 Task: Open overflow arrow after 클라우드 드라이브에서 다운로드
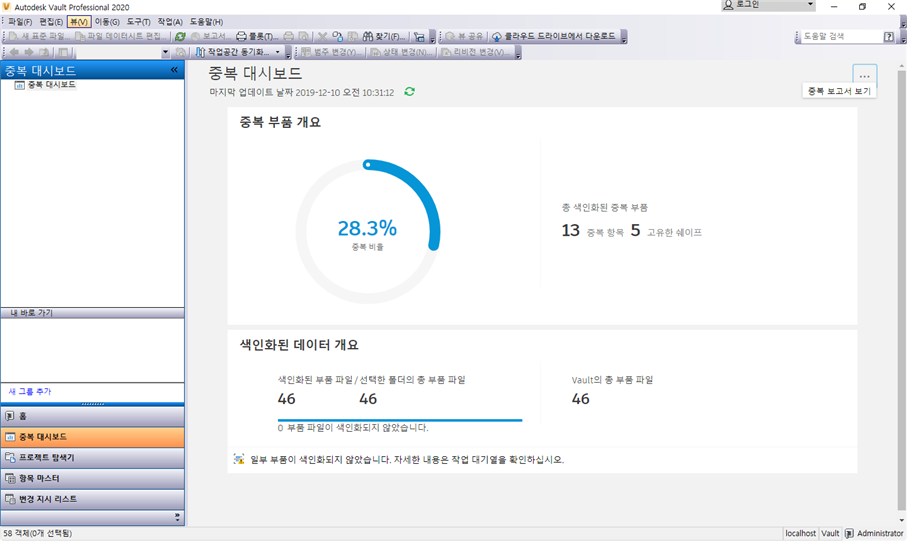coord(624,38)
